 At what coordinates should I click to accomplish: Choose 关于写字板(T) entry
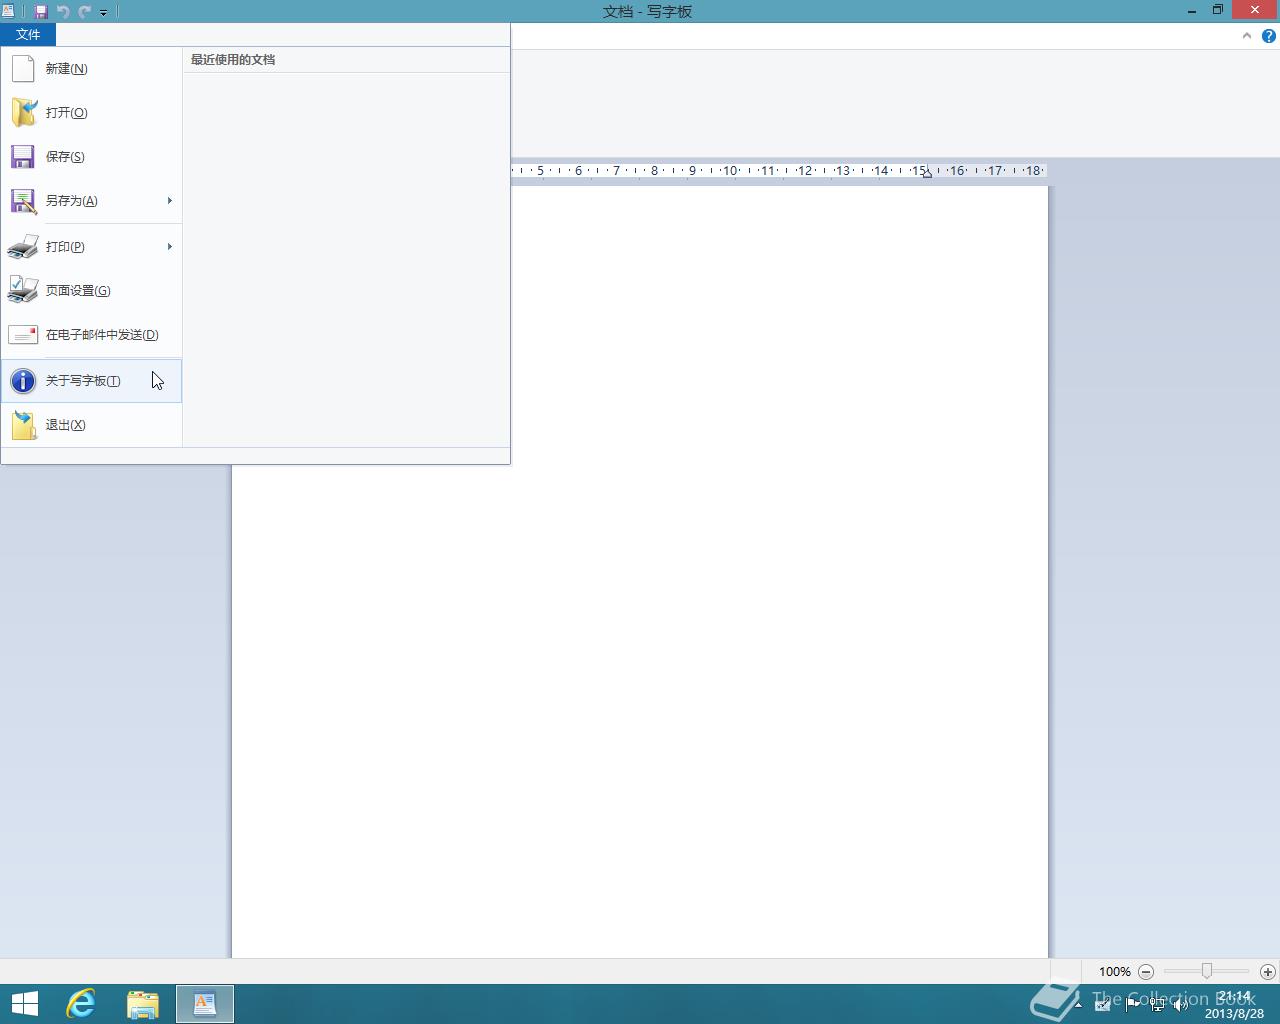point(91,381)
